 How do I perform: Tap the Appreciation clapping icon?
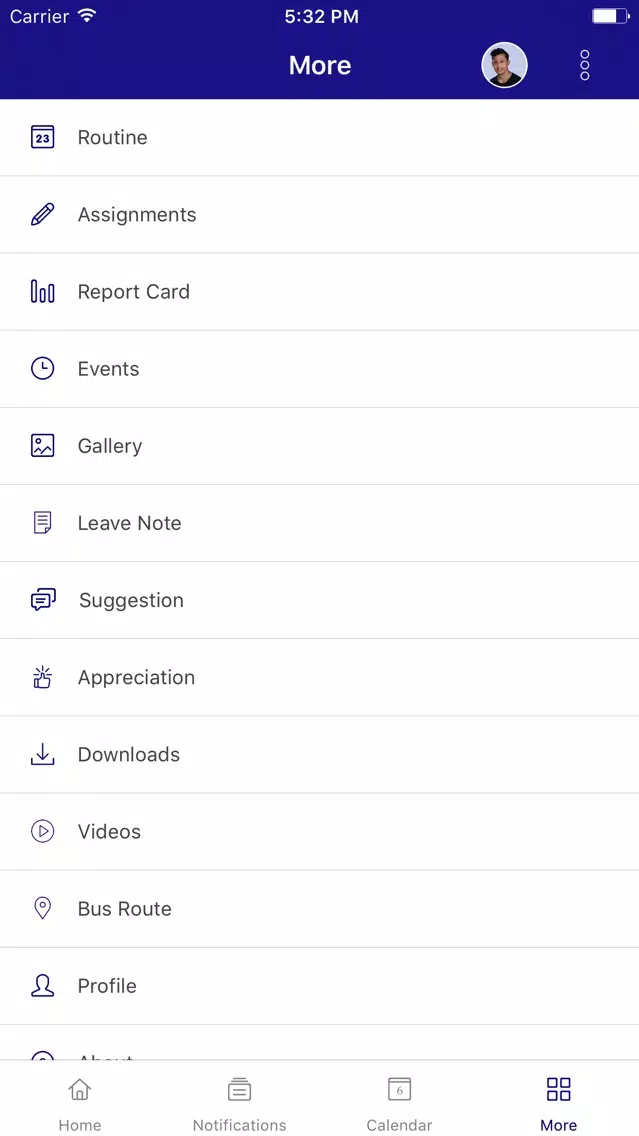click(42, 677)
